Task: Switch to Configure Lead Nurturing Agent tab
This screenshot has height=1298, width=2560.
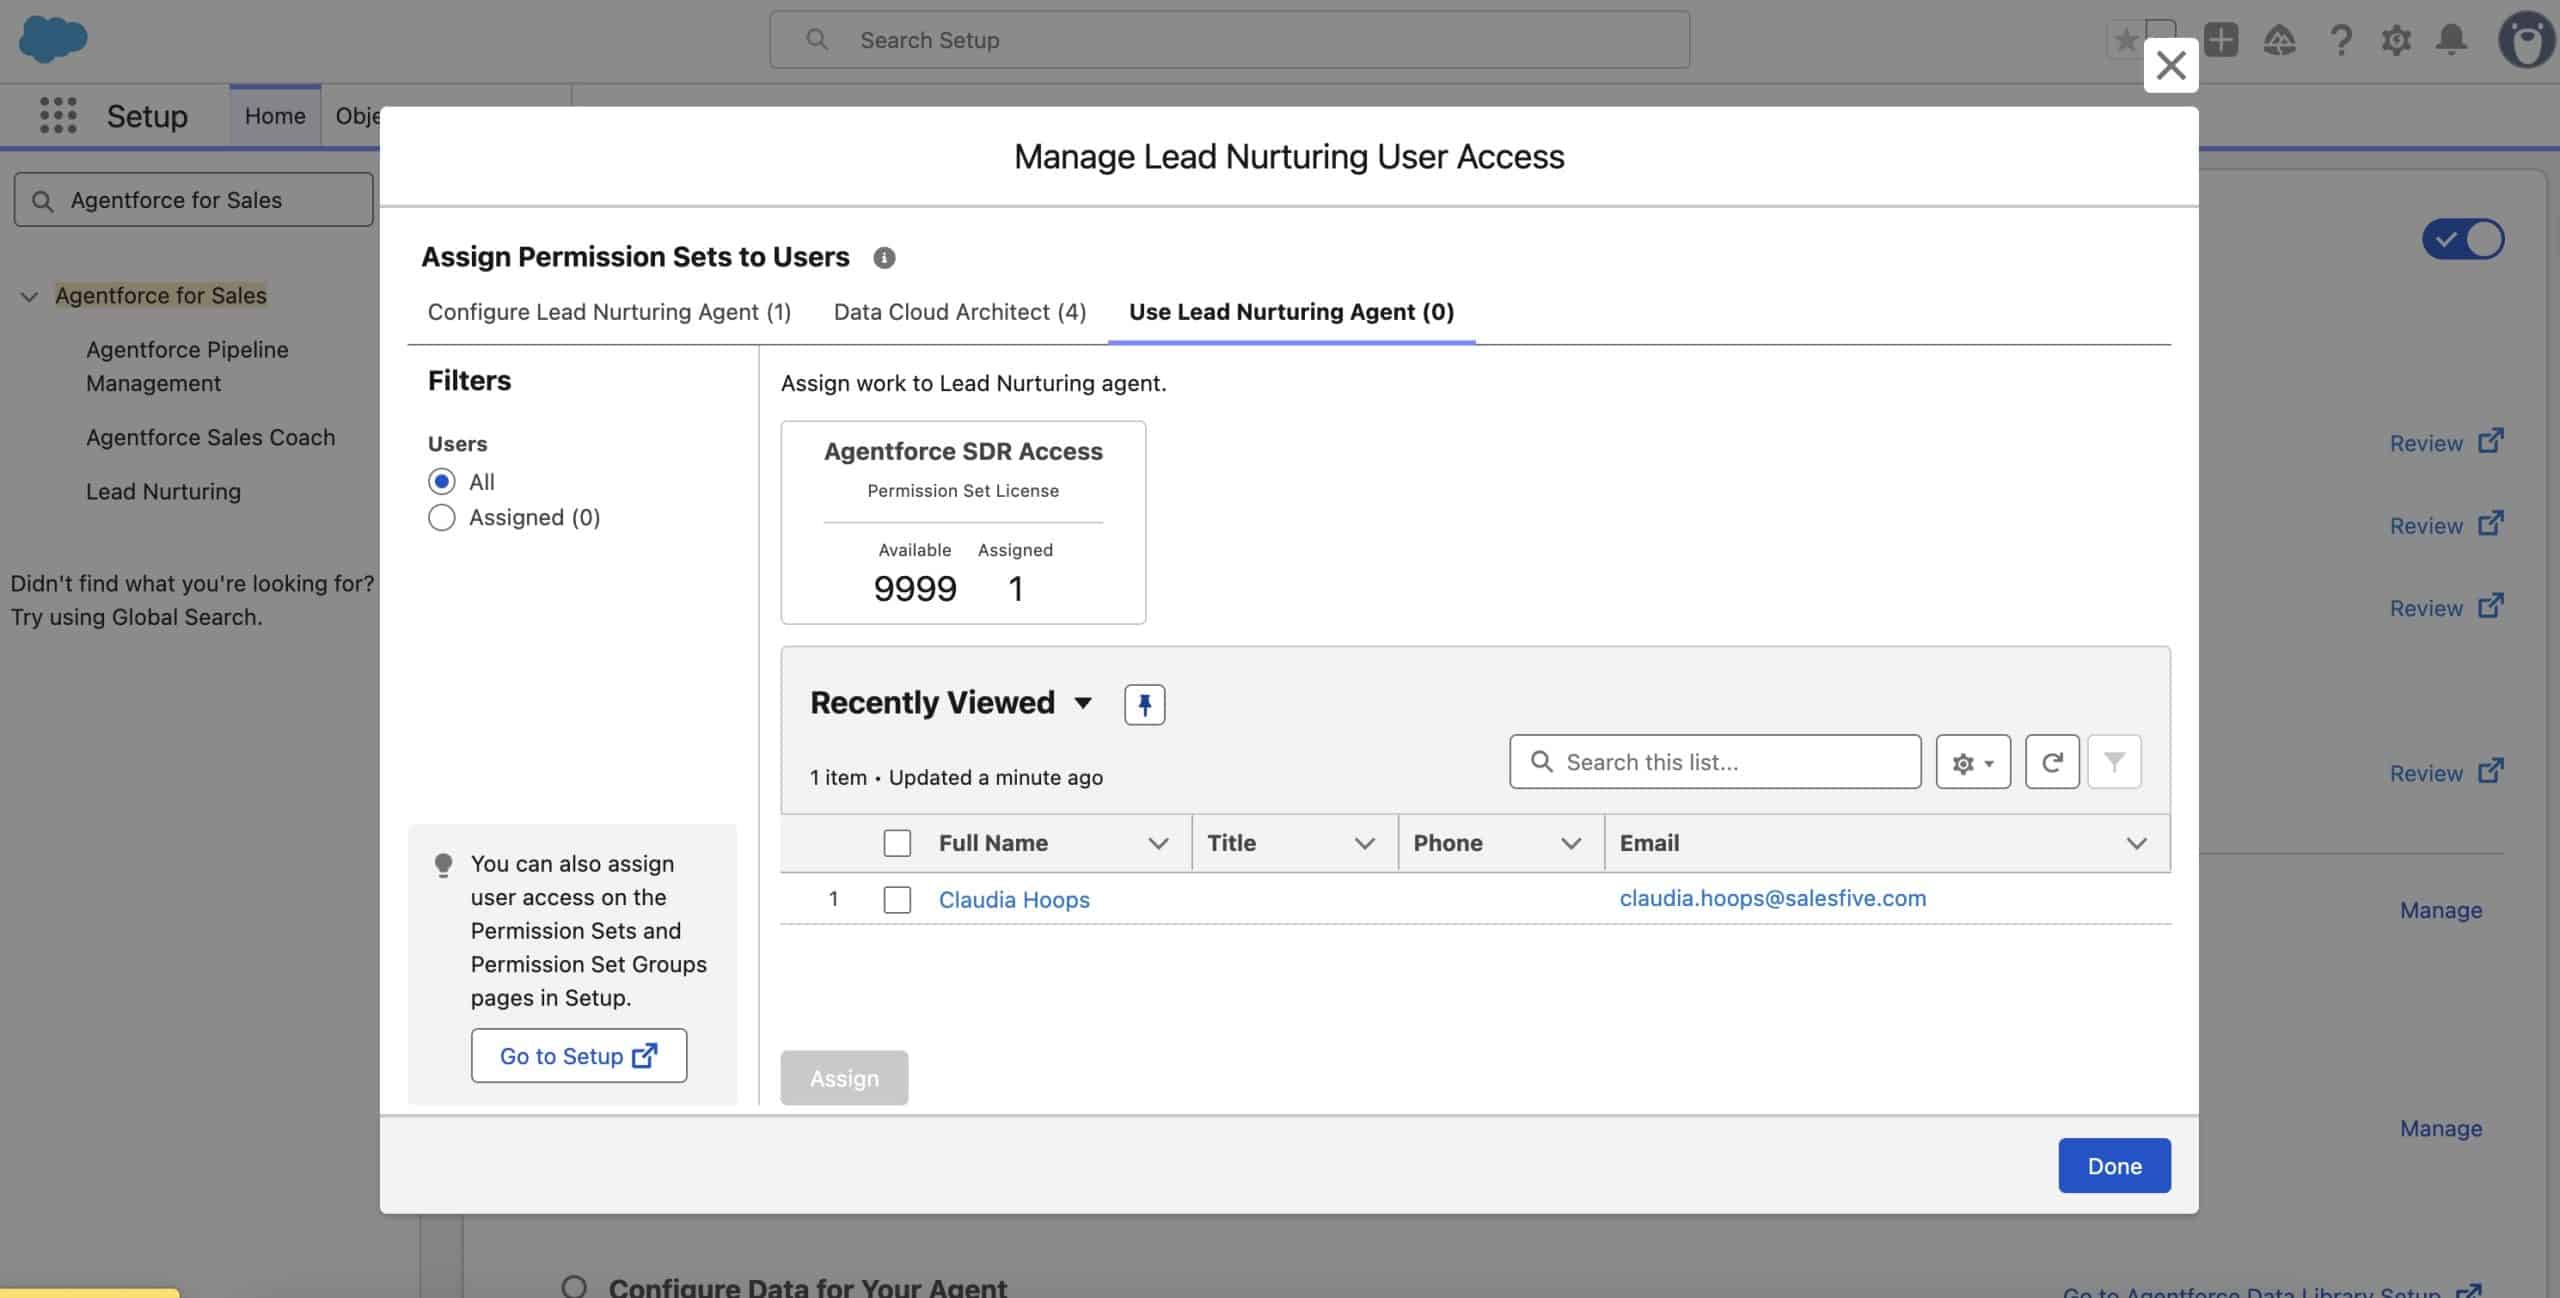Action: point(609,312)
